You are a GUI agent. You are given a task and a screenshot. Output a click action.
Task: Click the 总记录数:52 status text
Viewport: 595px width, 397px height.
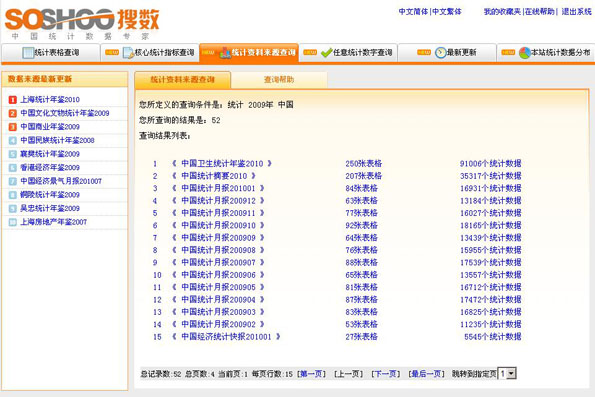[x=161, y=374]
